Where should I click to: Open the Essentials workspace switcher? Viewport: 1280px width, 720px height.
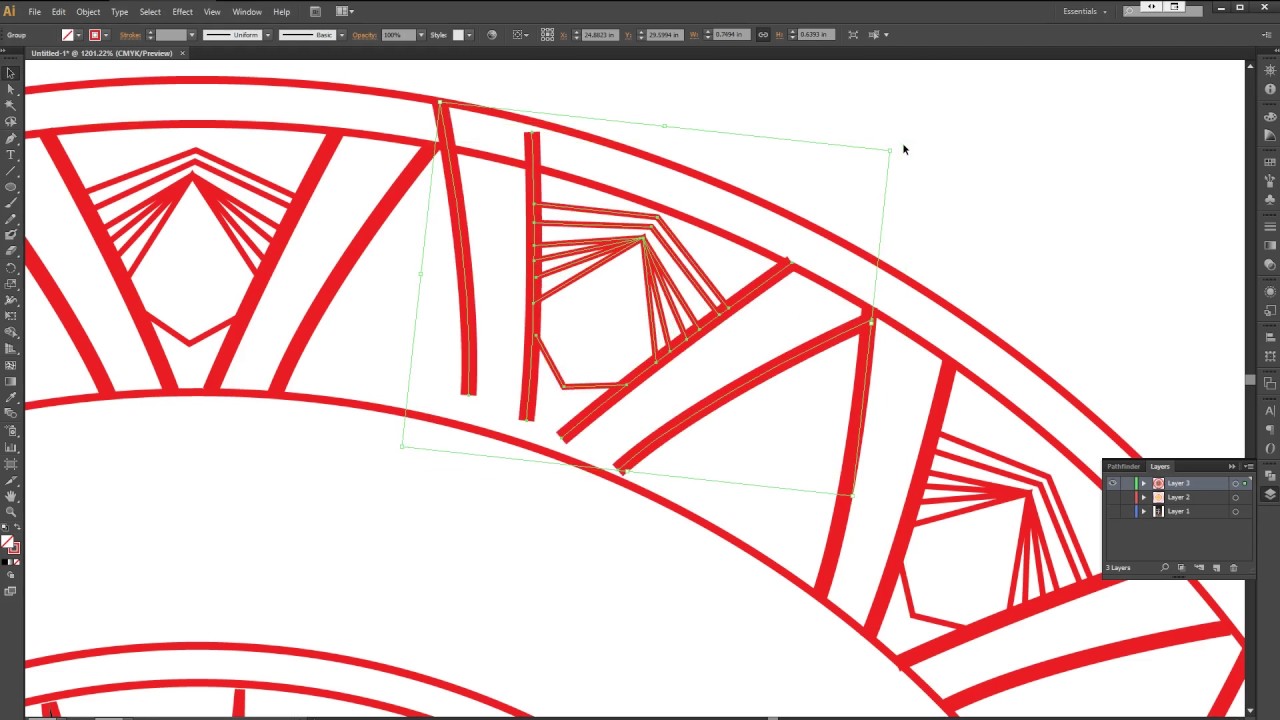[x=1084, y=12]
